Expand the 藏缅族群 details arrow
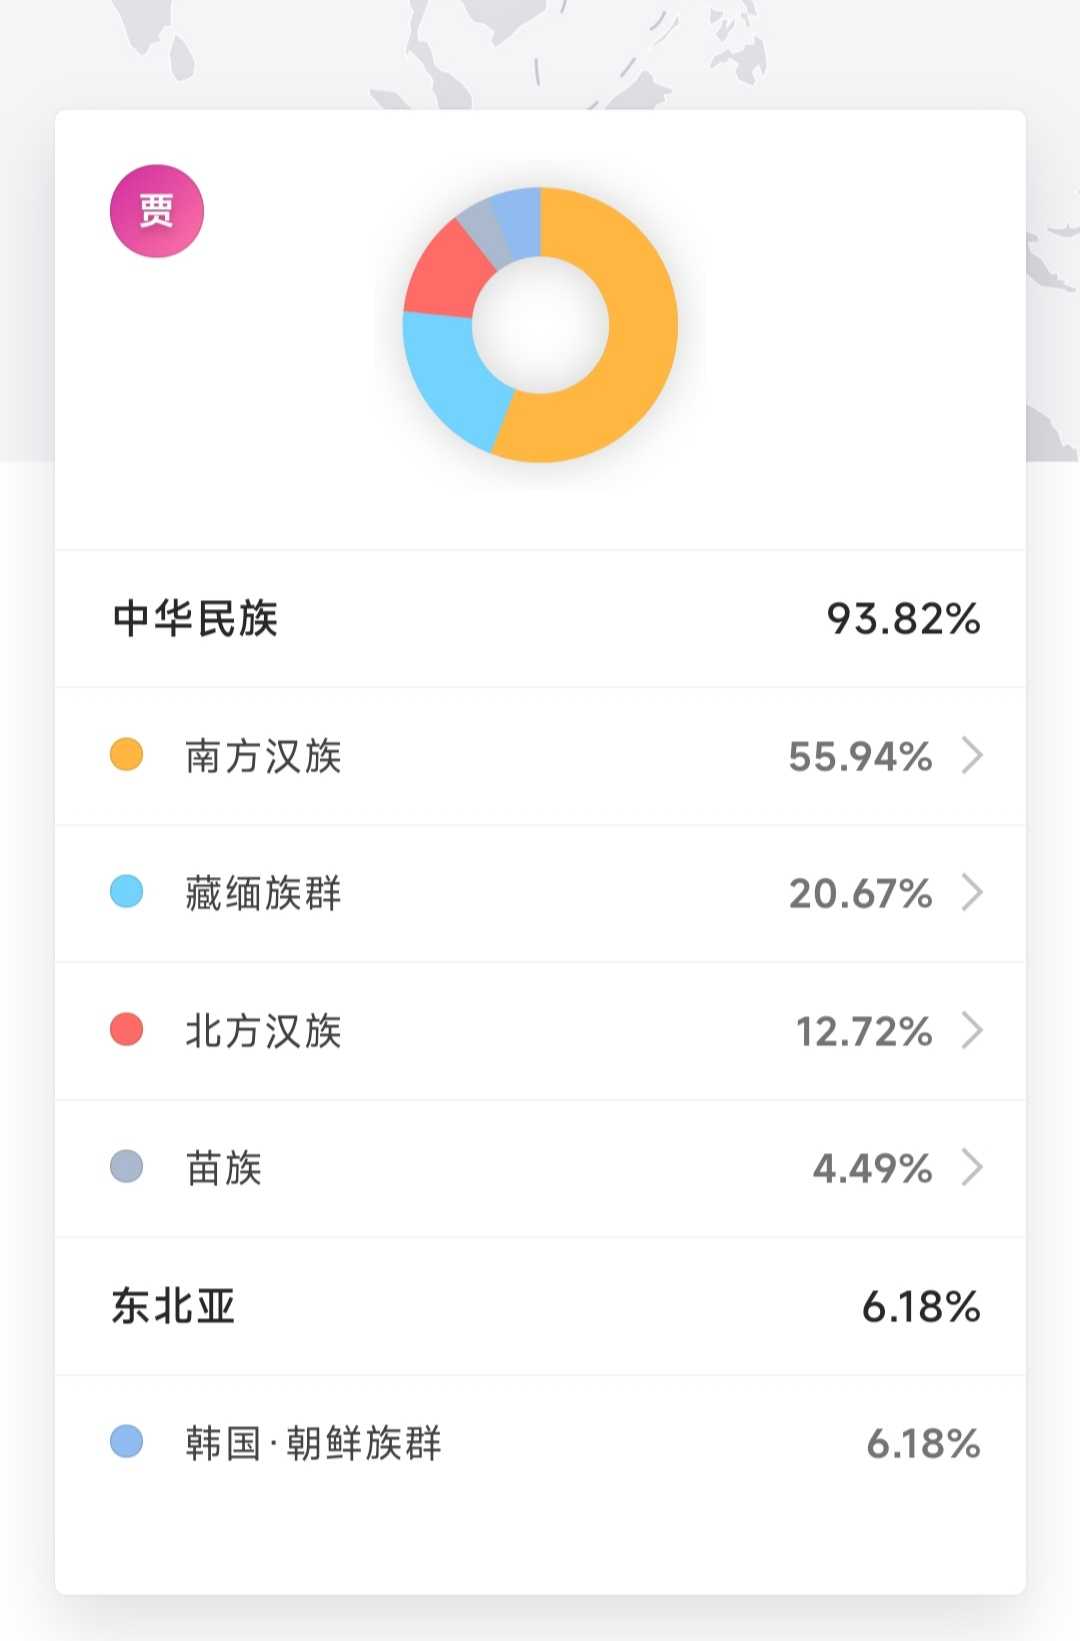Image resolution: width=1080 pixels, height=1641 pixels. pos(972,893)
